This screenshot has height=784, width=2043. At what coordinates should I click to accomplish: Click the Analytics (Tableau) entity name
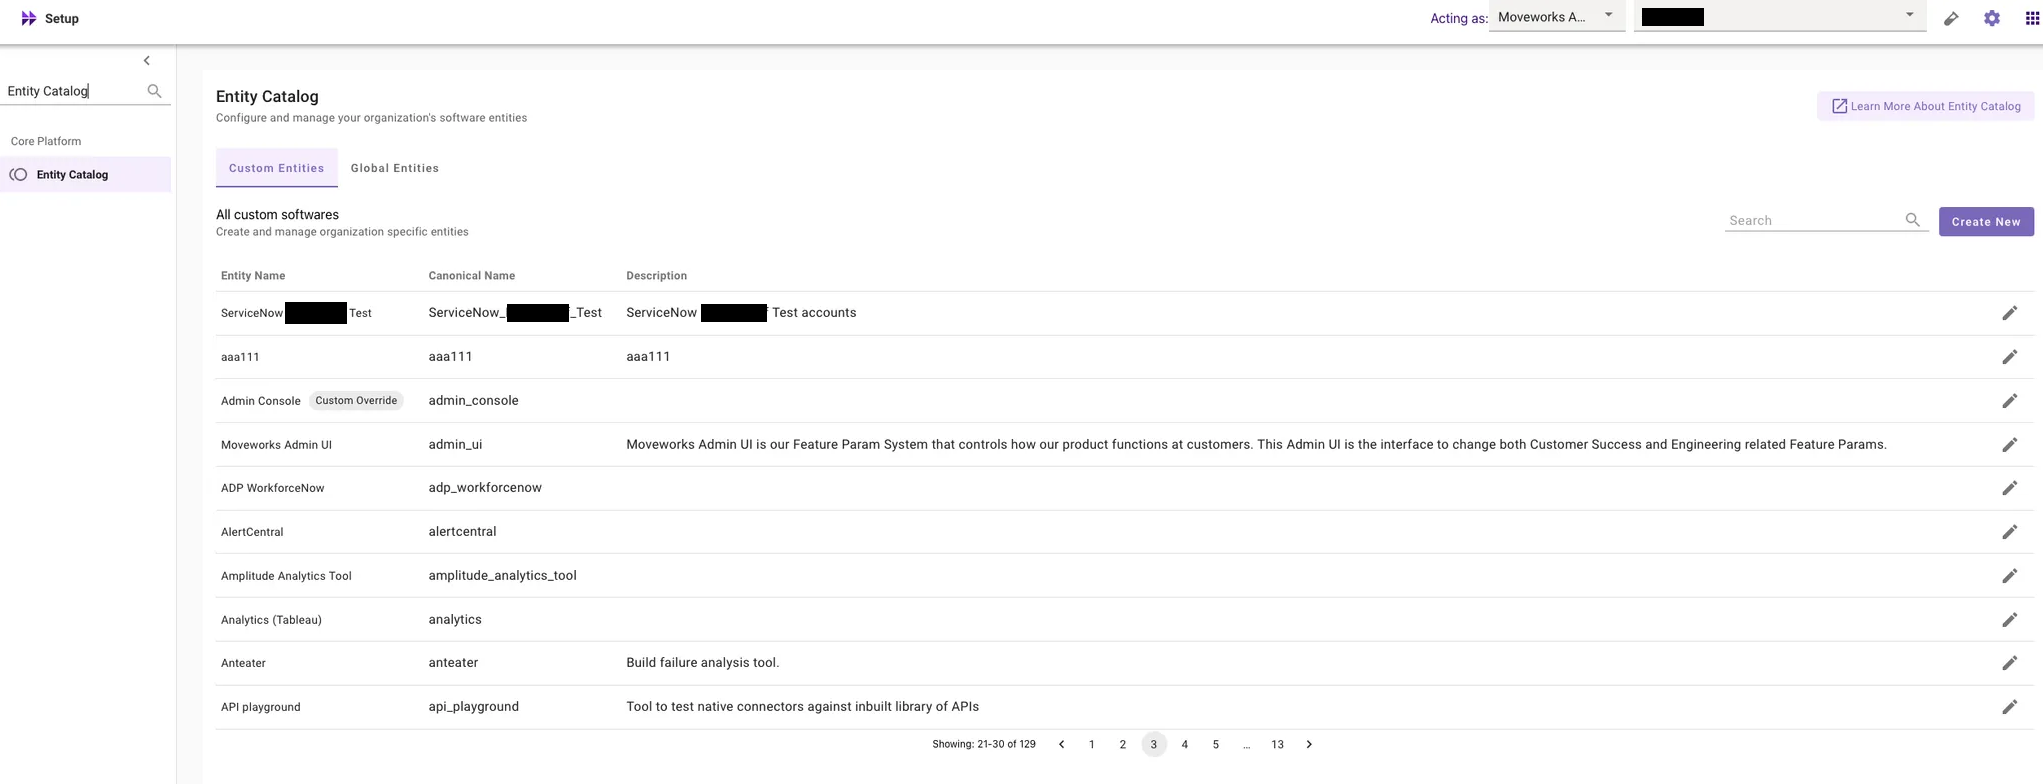[x=271, y=620]
